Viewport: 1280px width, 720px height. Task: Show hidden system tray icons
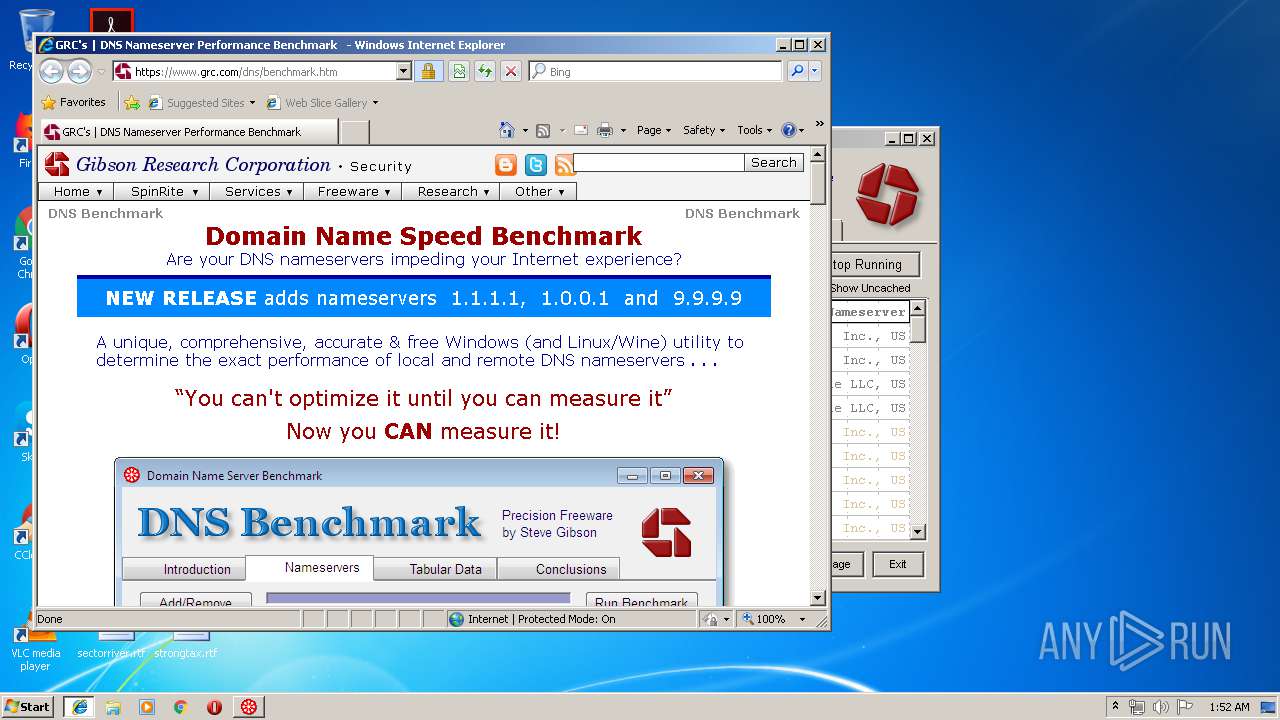pos(1115,706)
